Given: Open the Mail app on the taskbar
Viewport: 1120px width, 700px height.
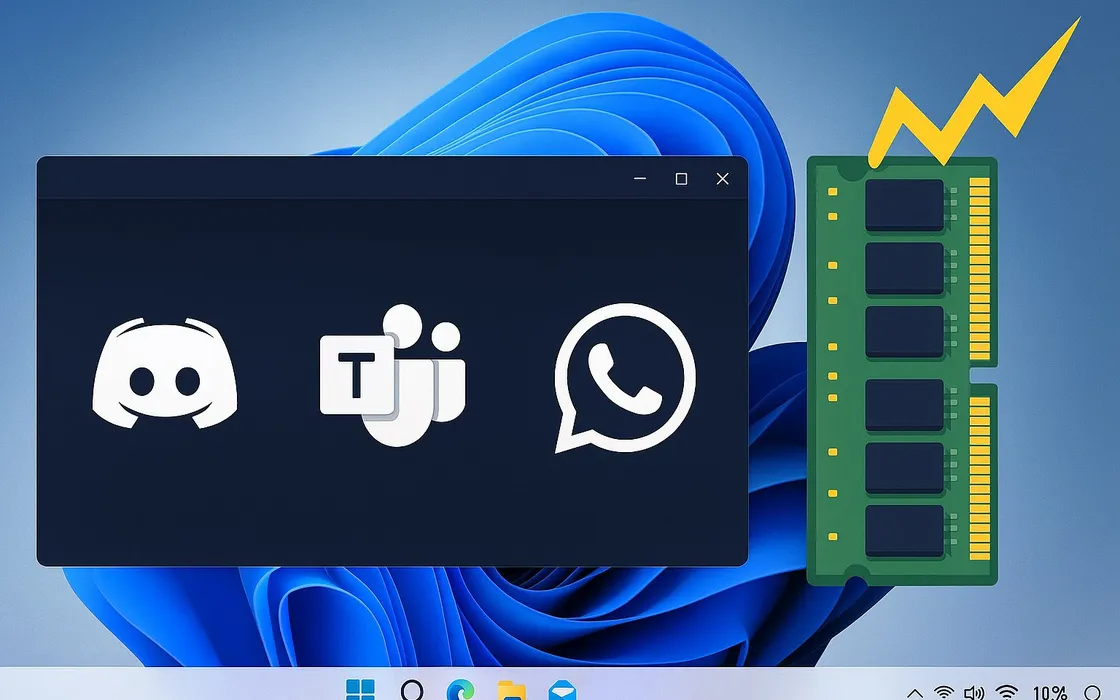Looking at the screenshot, I should point(563,689).
